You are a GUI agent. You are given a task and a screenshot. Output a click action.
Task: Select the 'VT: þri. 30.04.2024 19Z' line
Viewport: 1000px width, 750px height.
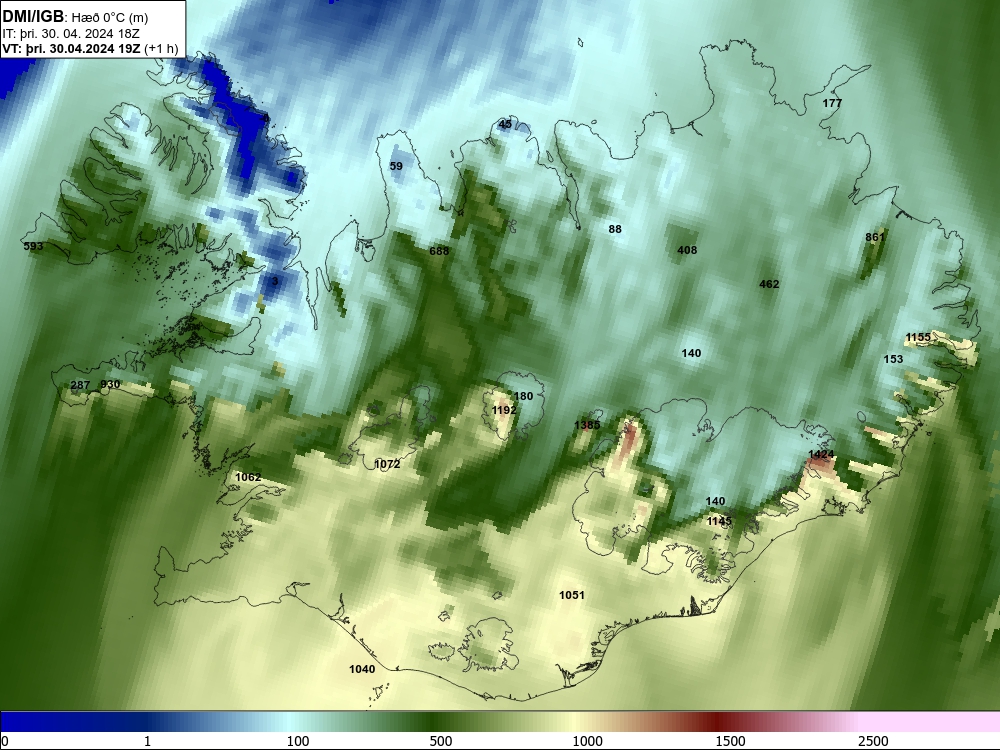tap(70, 48)
